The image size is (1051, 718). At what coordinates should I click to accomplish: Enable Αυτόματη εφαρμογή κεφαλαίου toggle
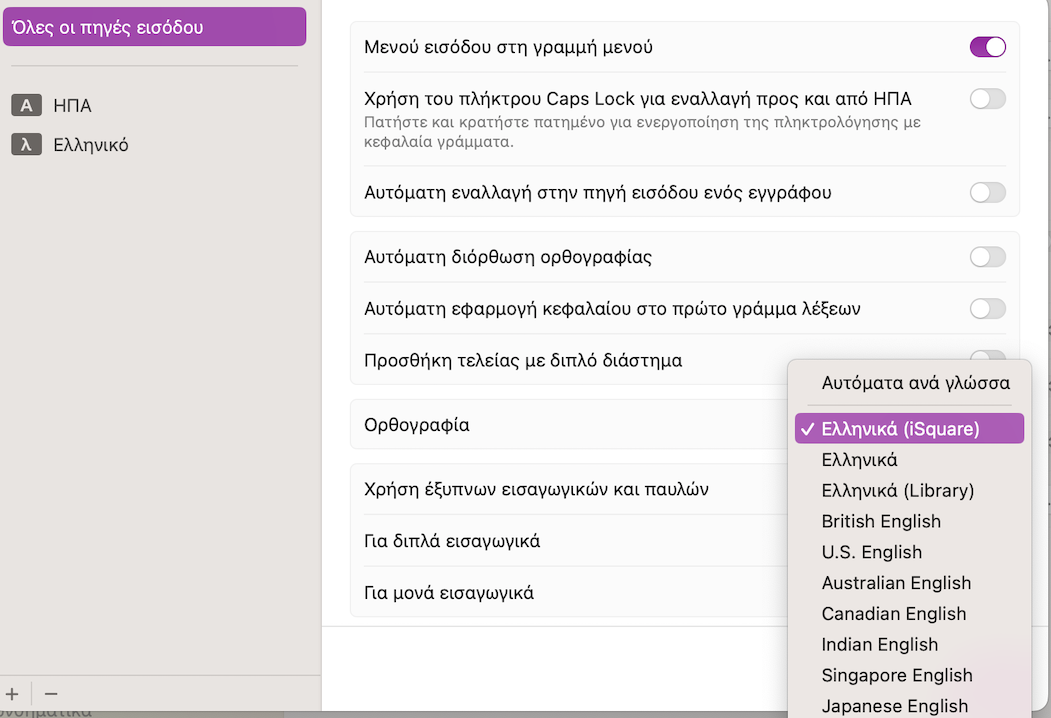pos(987,309)
